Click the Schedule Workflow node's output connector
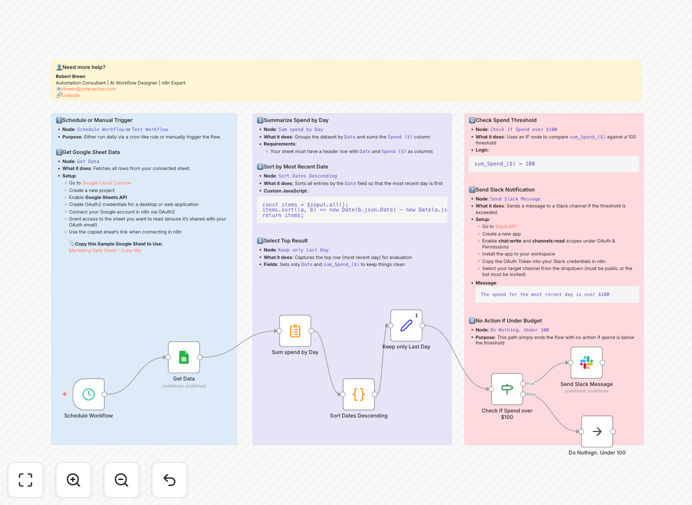 [105, 394]
